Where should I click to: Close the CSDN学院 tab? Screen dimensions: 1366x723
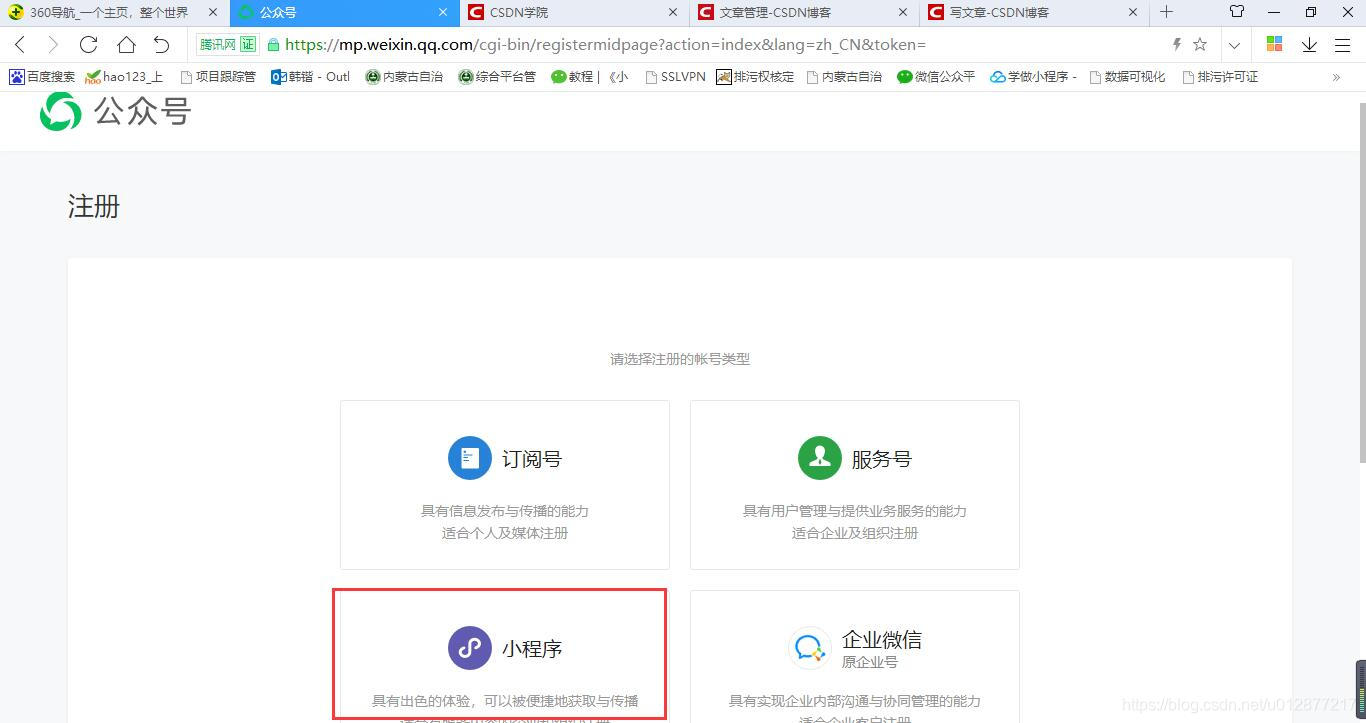coord(673,13)
